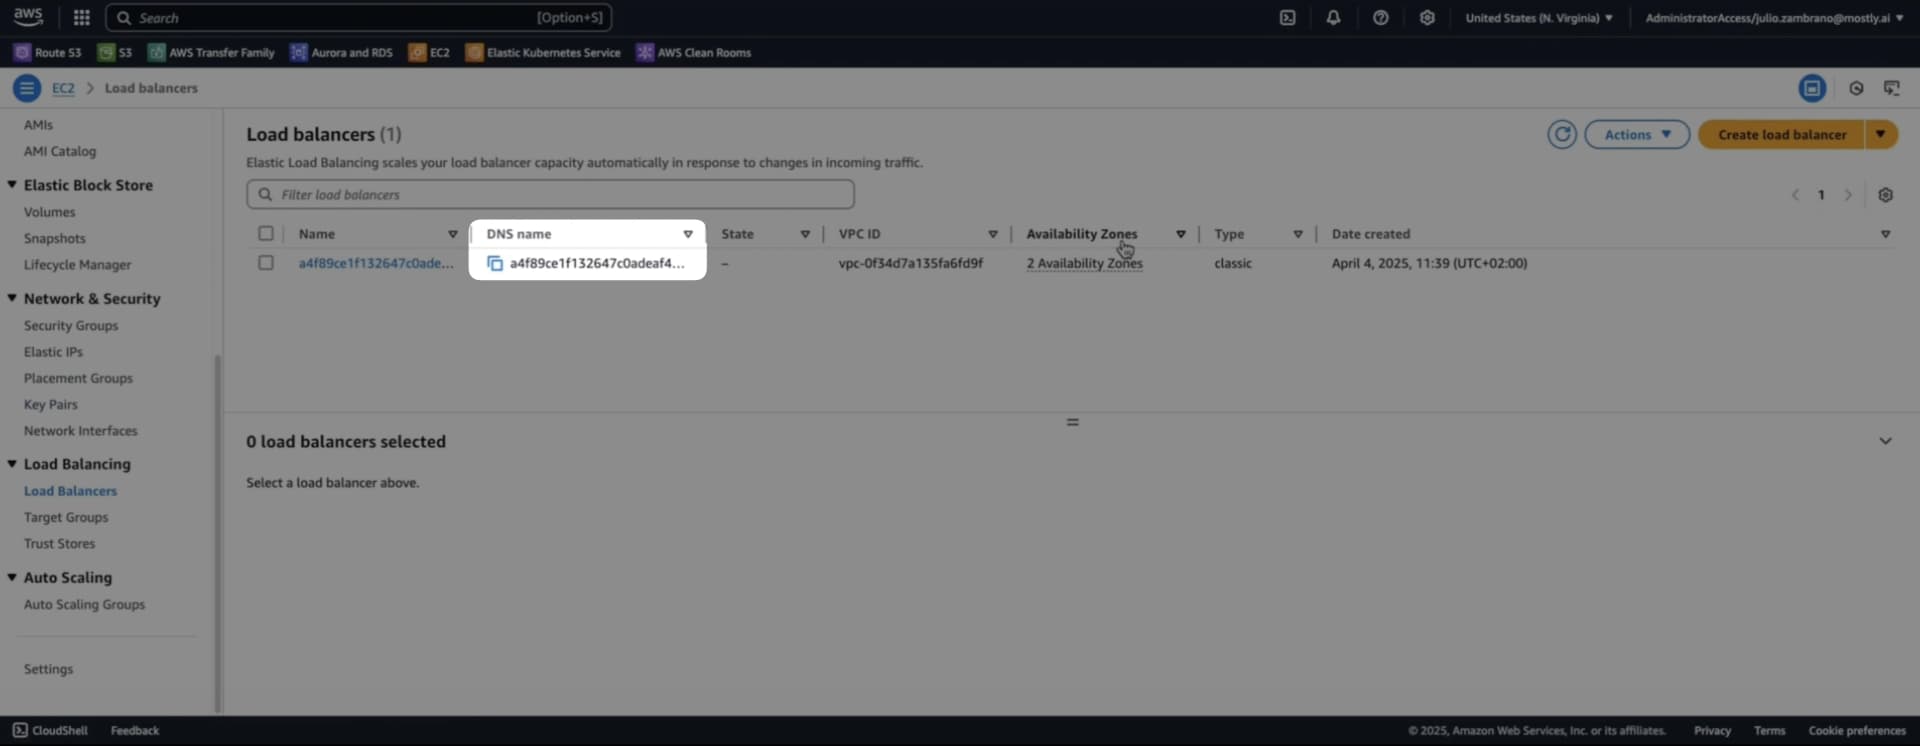Open table preferences gear icon
Image resolution: width=1920 pixels, height=746 pixels.
point(1885,195)
